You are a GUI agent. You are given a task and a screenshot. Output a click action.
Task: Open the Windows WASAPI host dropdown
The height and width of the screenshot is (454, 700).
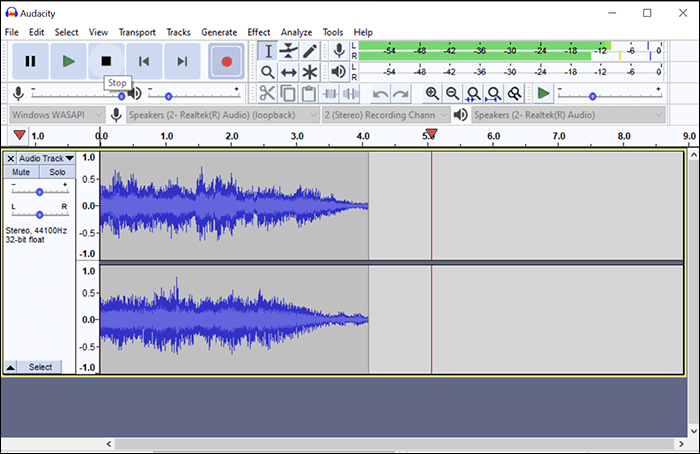click(x=57, y=114)
